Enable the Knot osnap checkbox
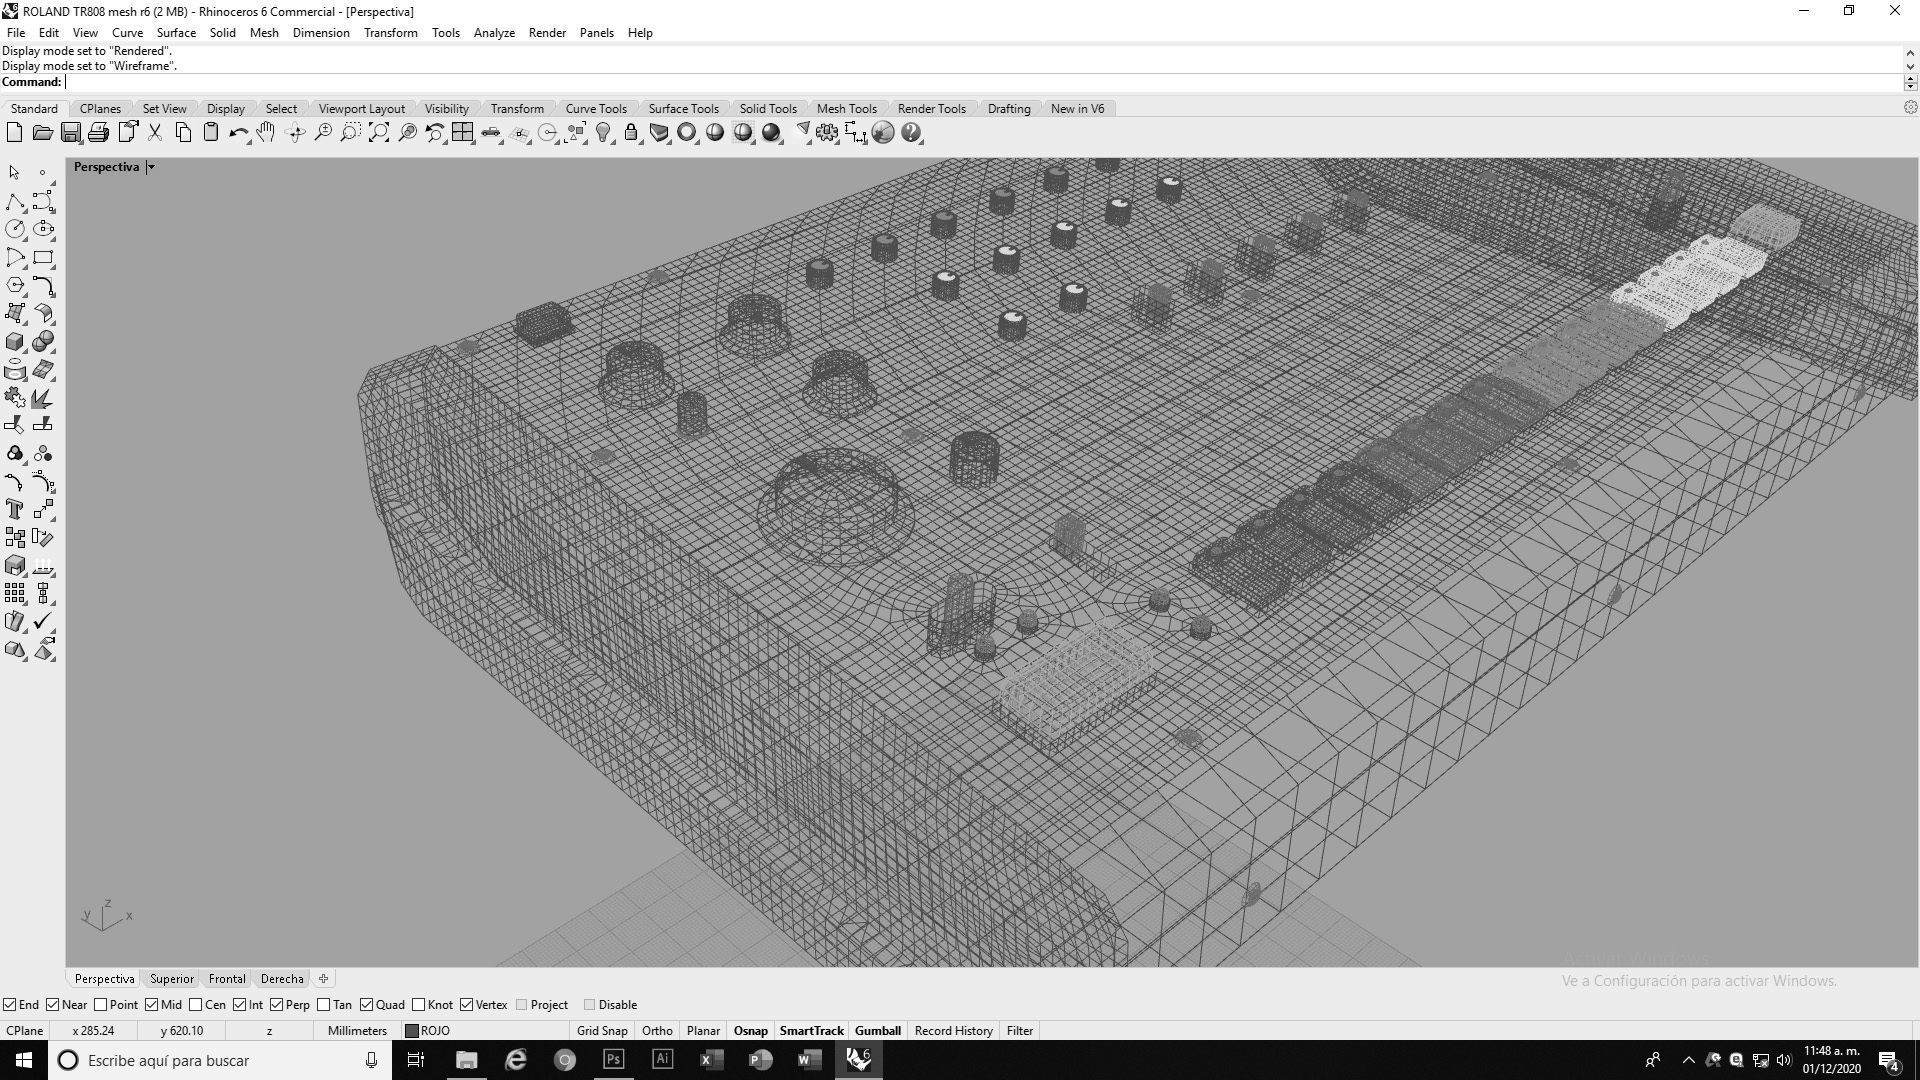 418,1005
